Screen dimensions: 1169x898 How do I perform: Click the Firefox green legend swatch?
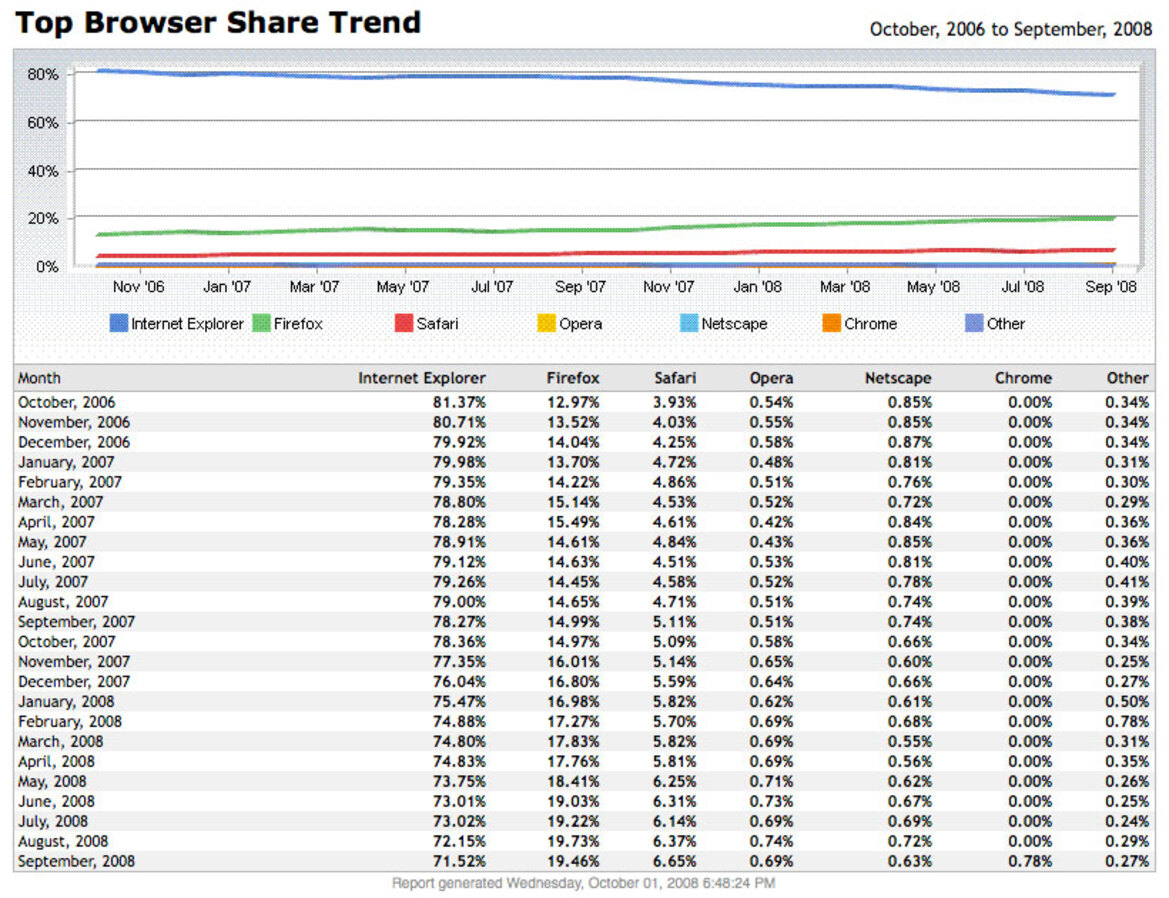tap(261, 323)
